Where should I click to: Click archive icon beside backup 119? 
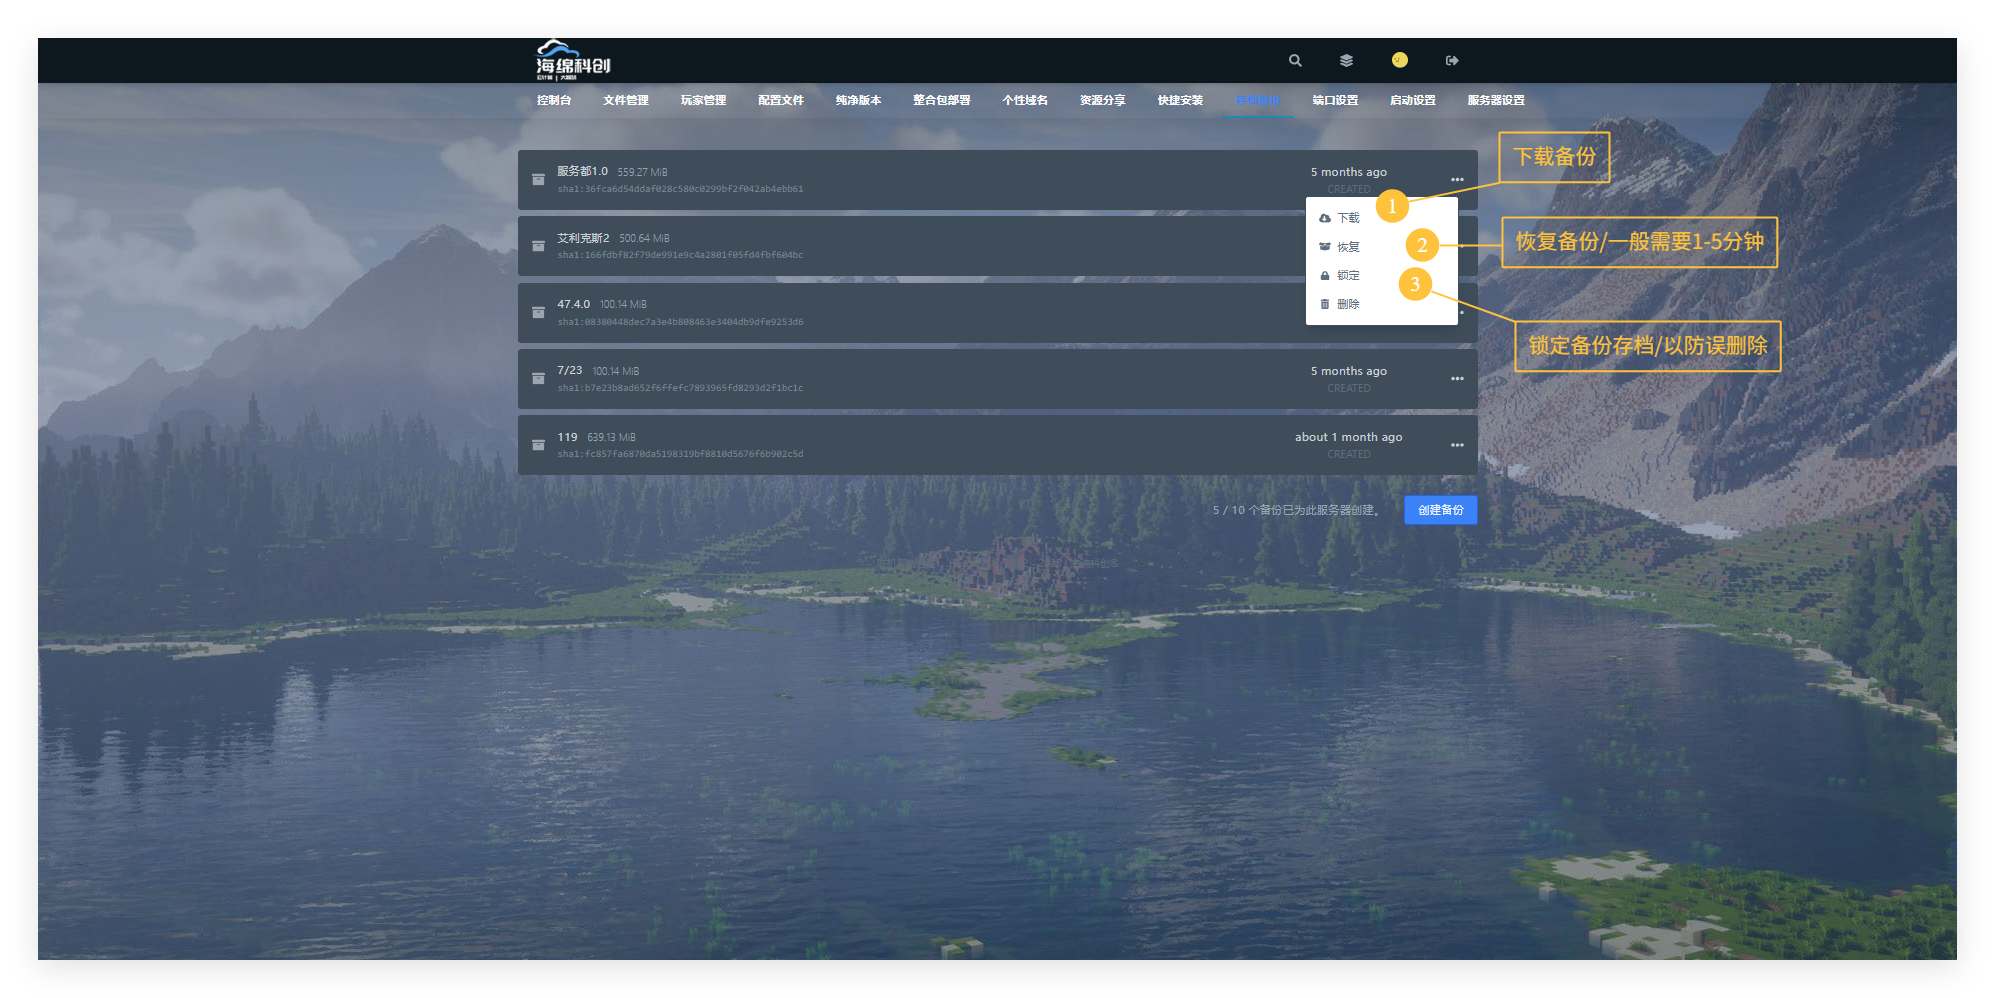tap(538, 445)
